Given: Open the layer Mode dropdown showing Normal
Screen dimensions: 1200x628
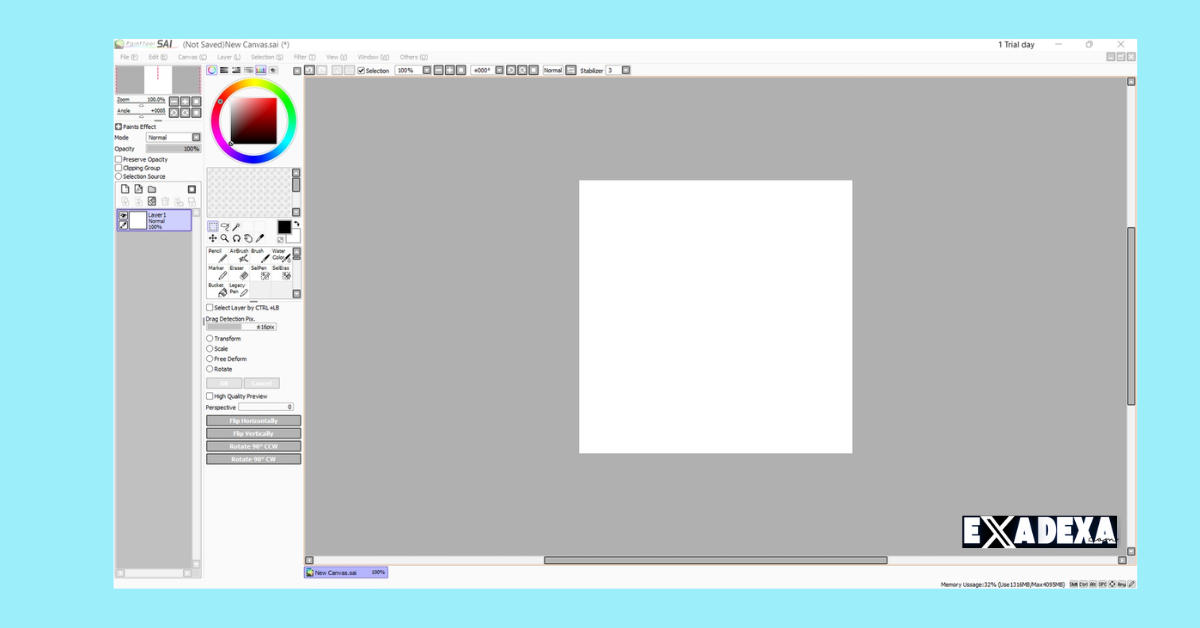Looking at the screenshot, I should point(195,137).
